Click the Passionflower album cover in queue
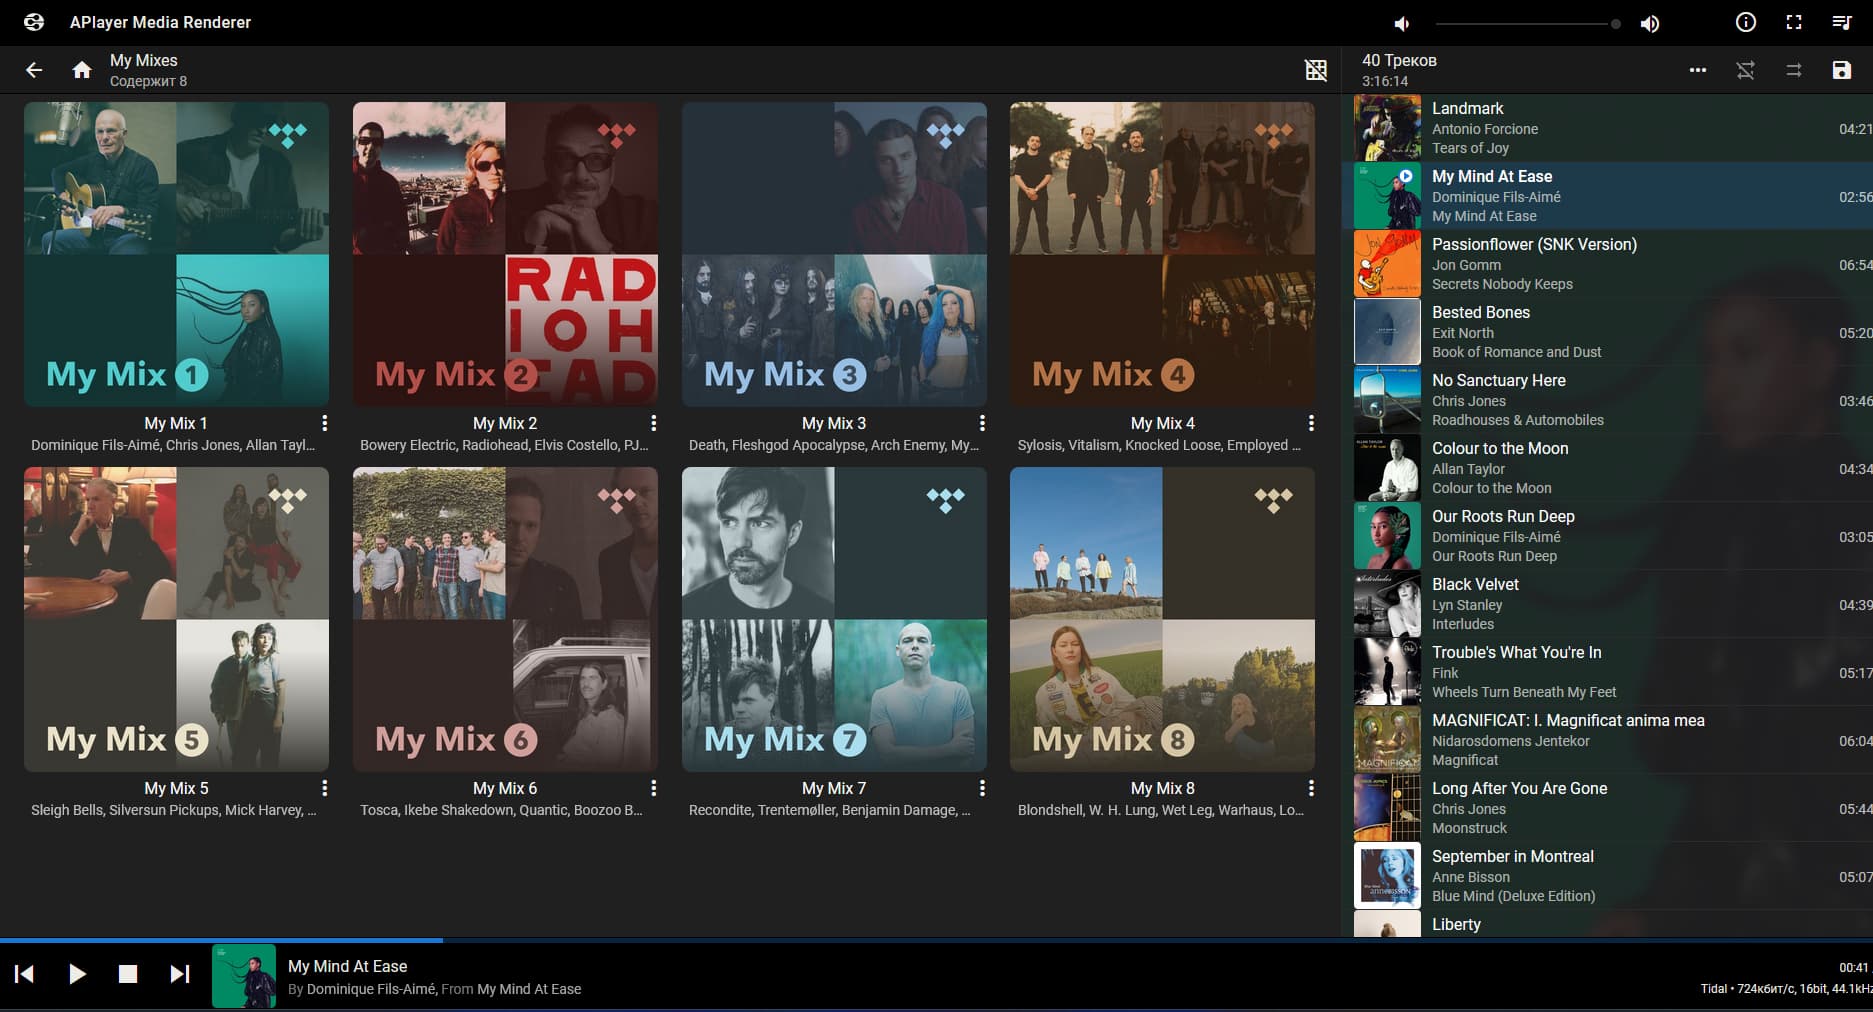 (x=1387, y=264)
